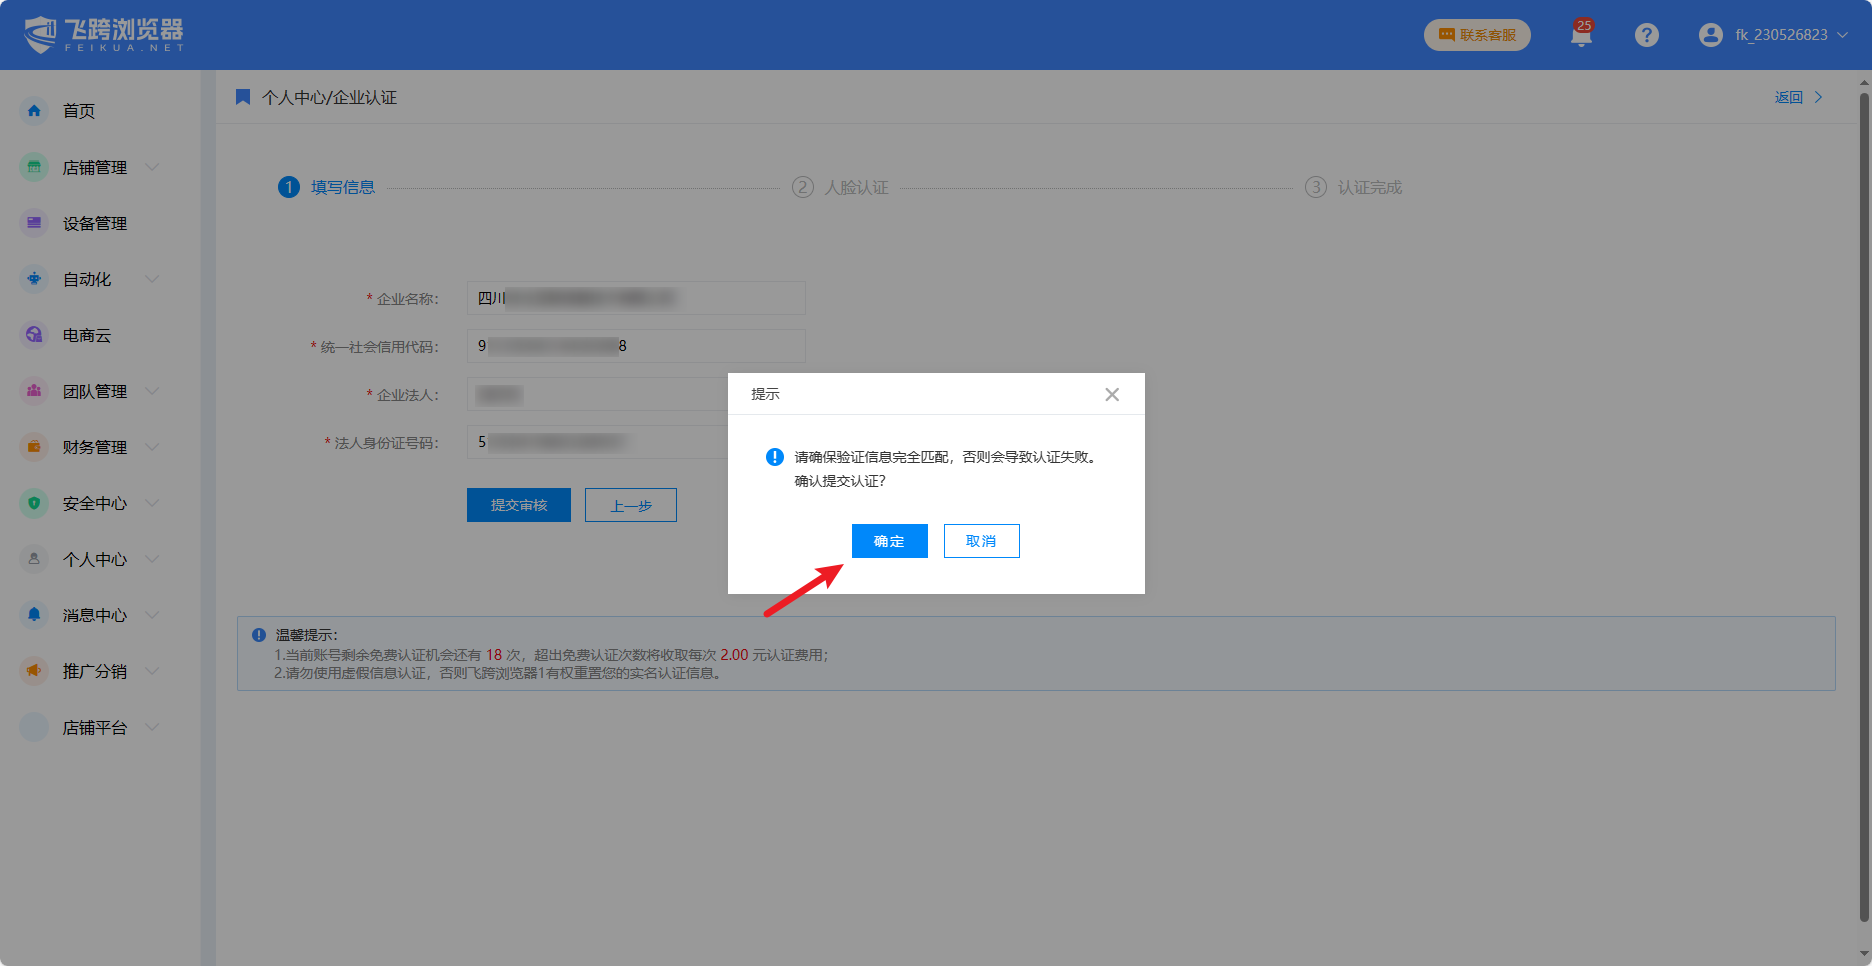Expand the 团队管理 submenu arrow
This screenshot has height=966, width=1872.
[x=152, y=391]
